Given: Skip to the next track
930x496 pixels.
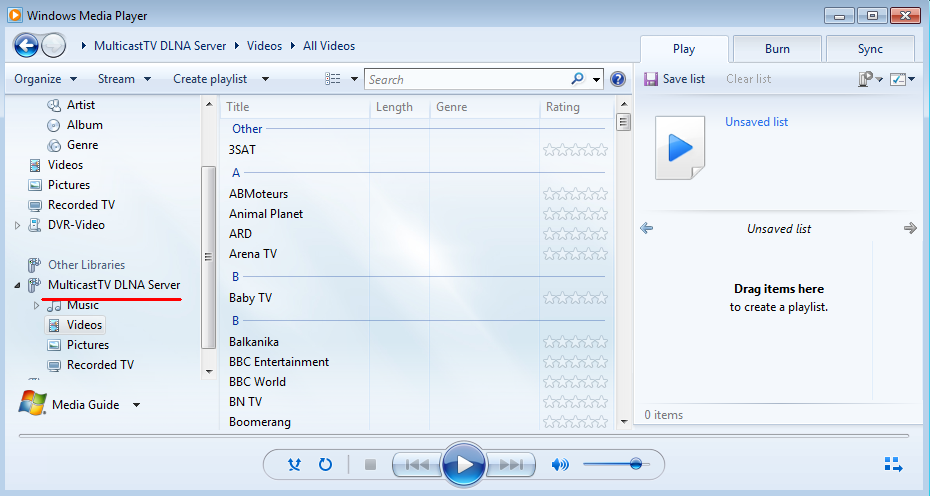Looking at the screenshot, I should tap(512, 465).
